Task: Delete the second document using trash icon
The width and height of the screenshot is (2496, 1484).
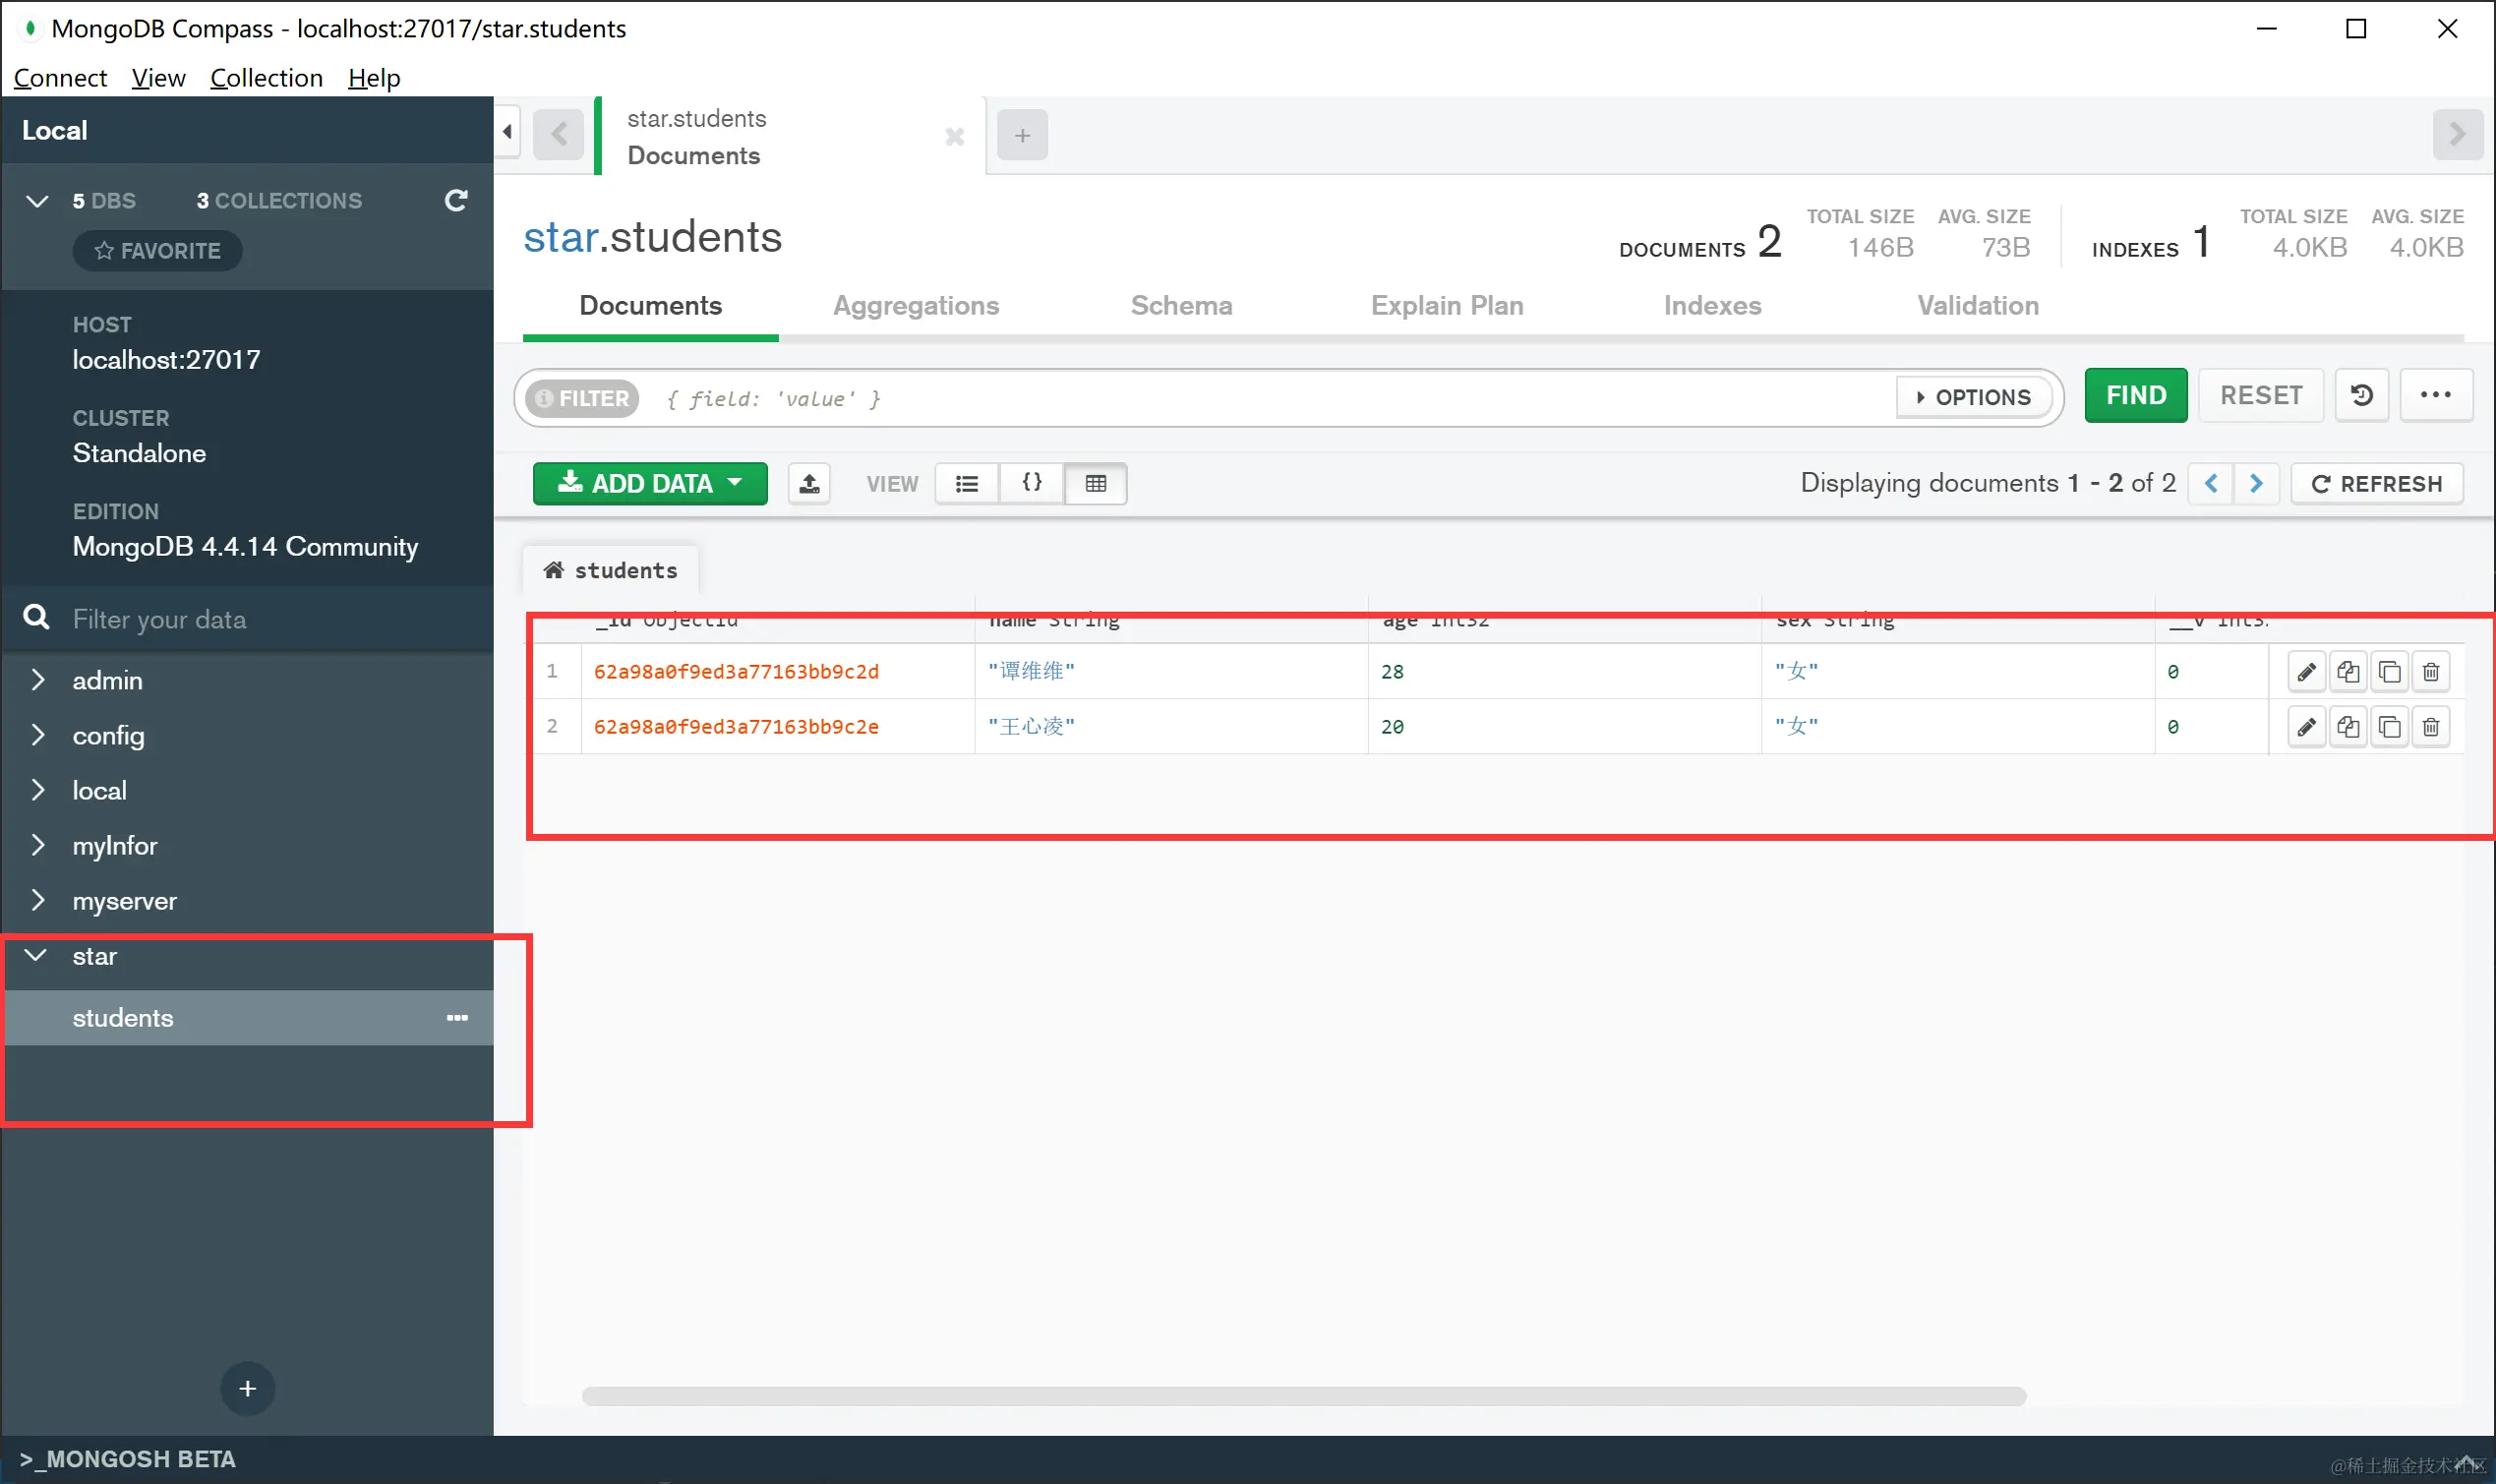Action: click(2431, 727)
